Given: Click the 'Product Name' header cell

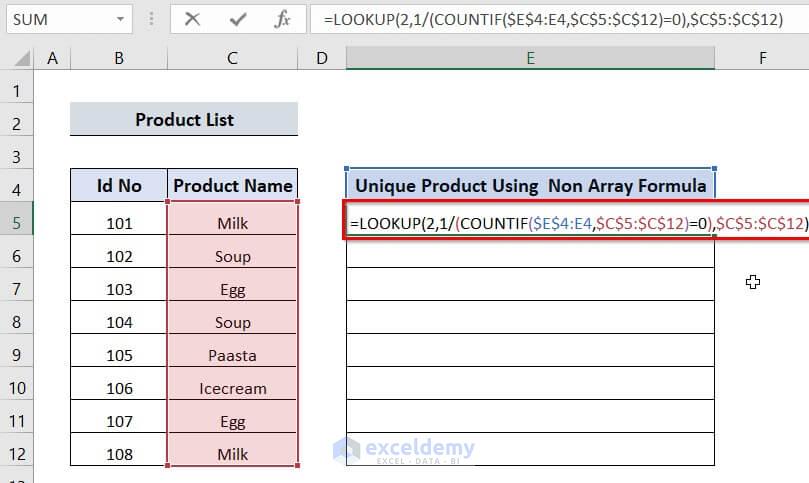Looking at the screenshot, I should 233,185.
